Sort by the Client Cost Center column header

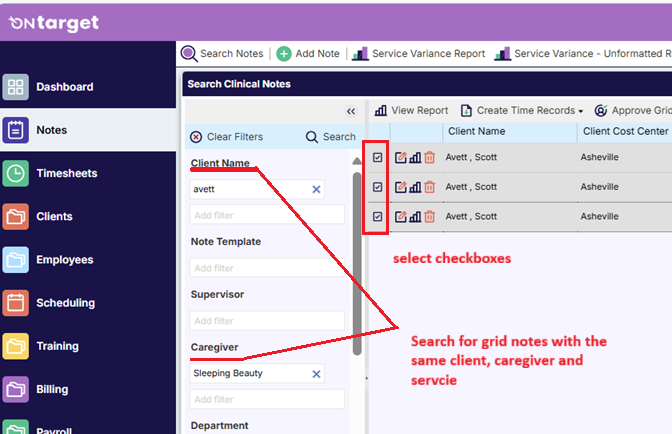[625, 132]
